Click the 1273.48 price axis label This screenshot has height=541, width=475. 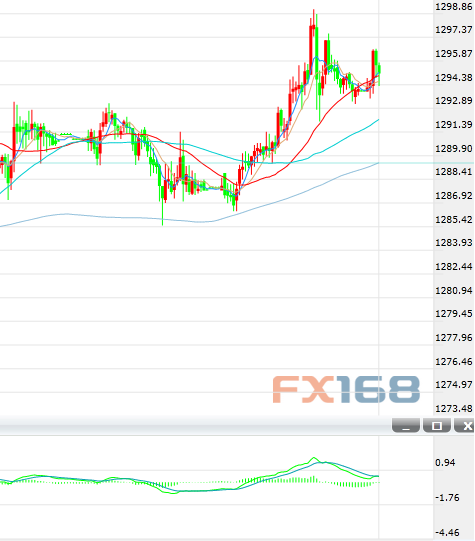453,409
